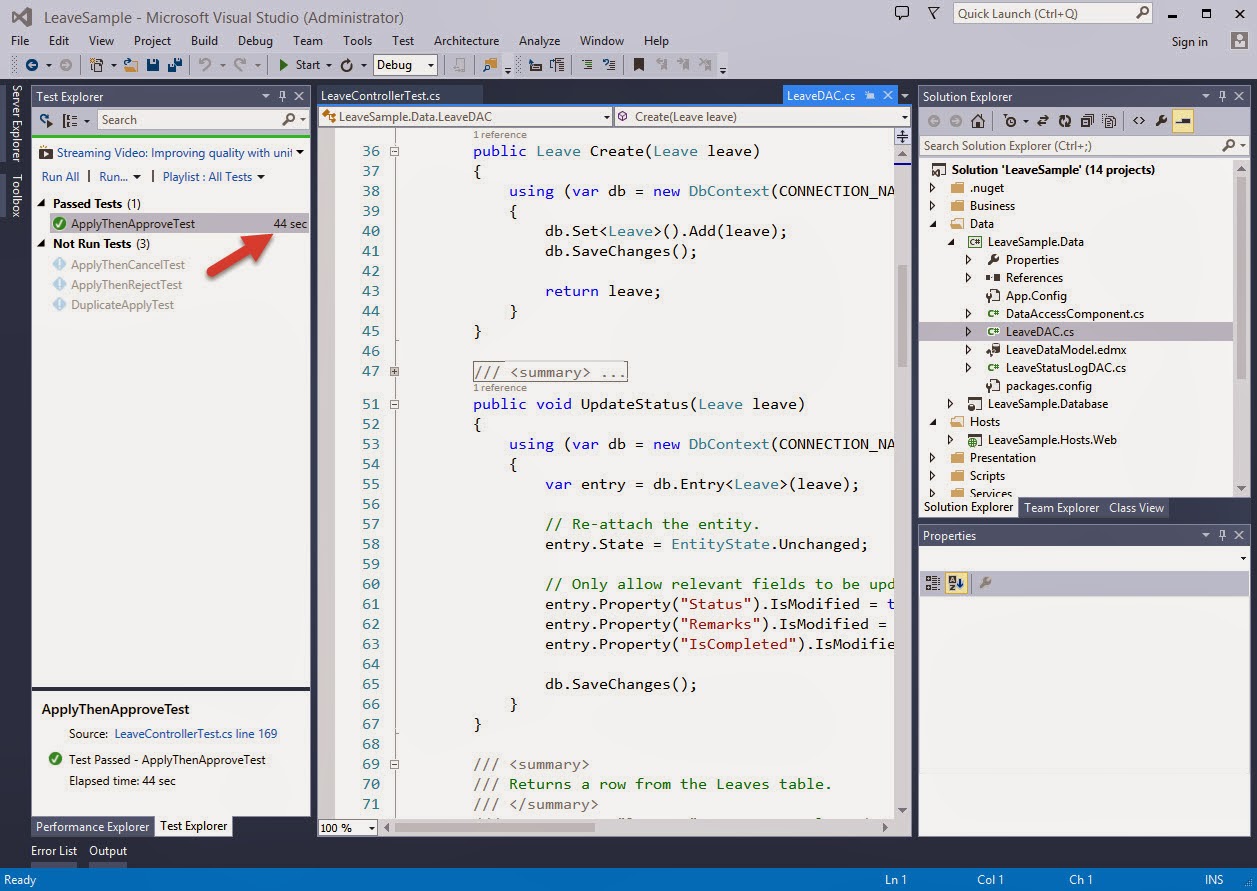Open the Architecture menu
The width and height of the screenshot is (1257, 891).
tap(466, 41)
